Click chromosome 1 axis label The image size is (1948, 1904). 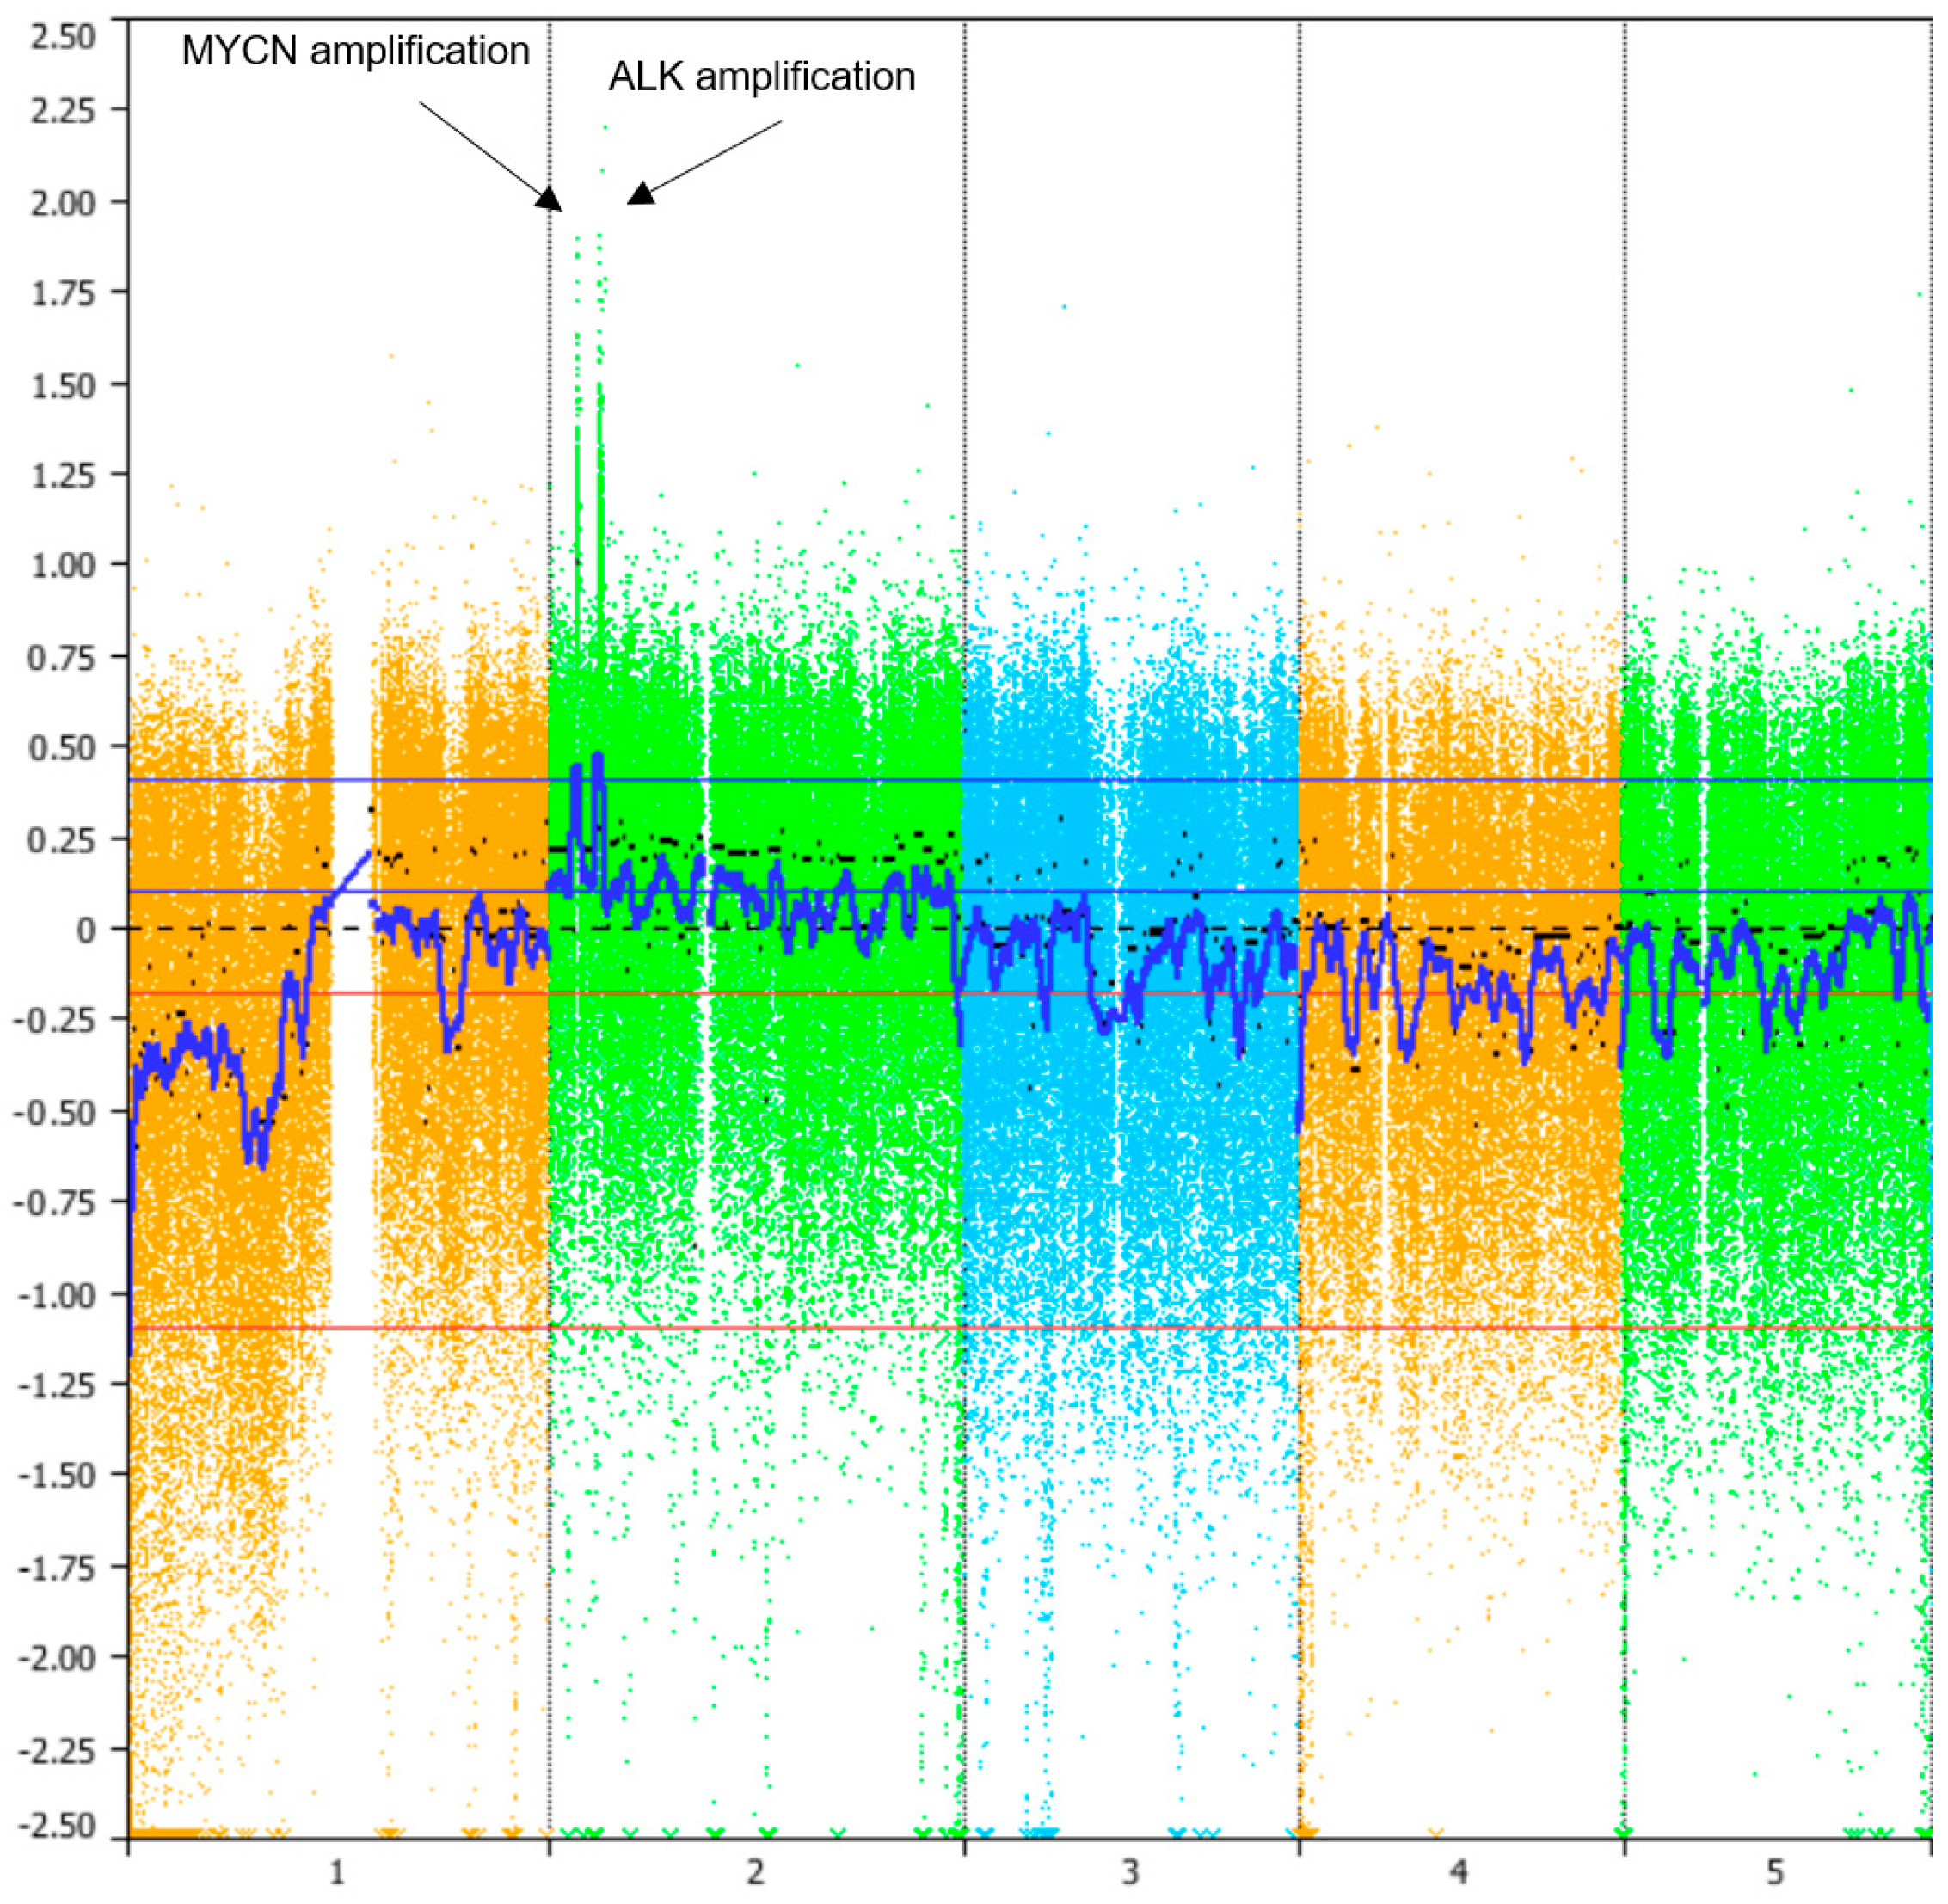(336, 1871)
